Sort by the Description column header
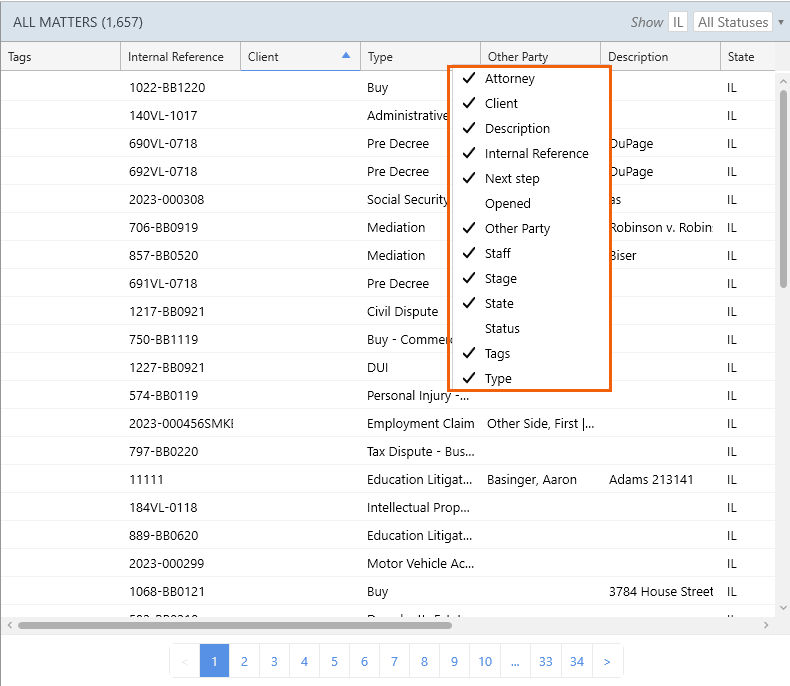Screen dimensions: 790x686 coord(660,56)
